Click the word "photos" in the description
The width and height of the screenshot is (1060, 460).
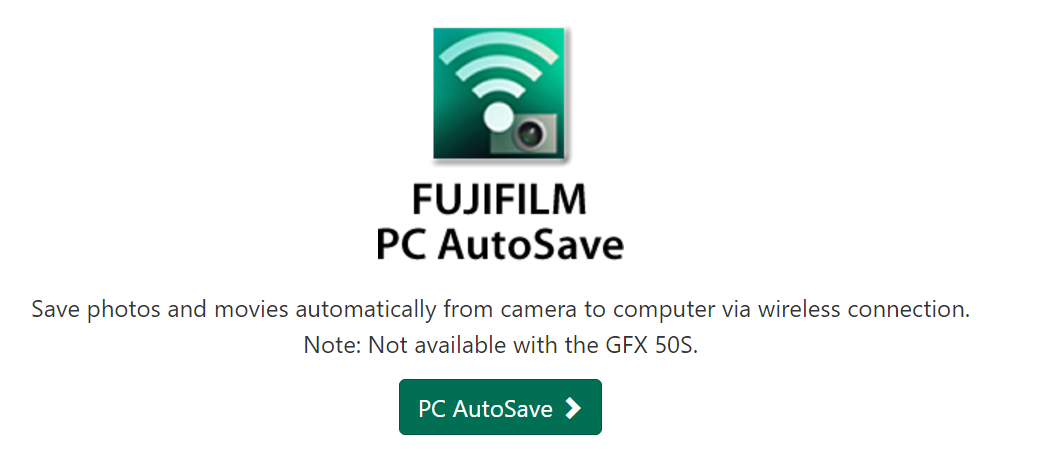pos(120,310)
